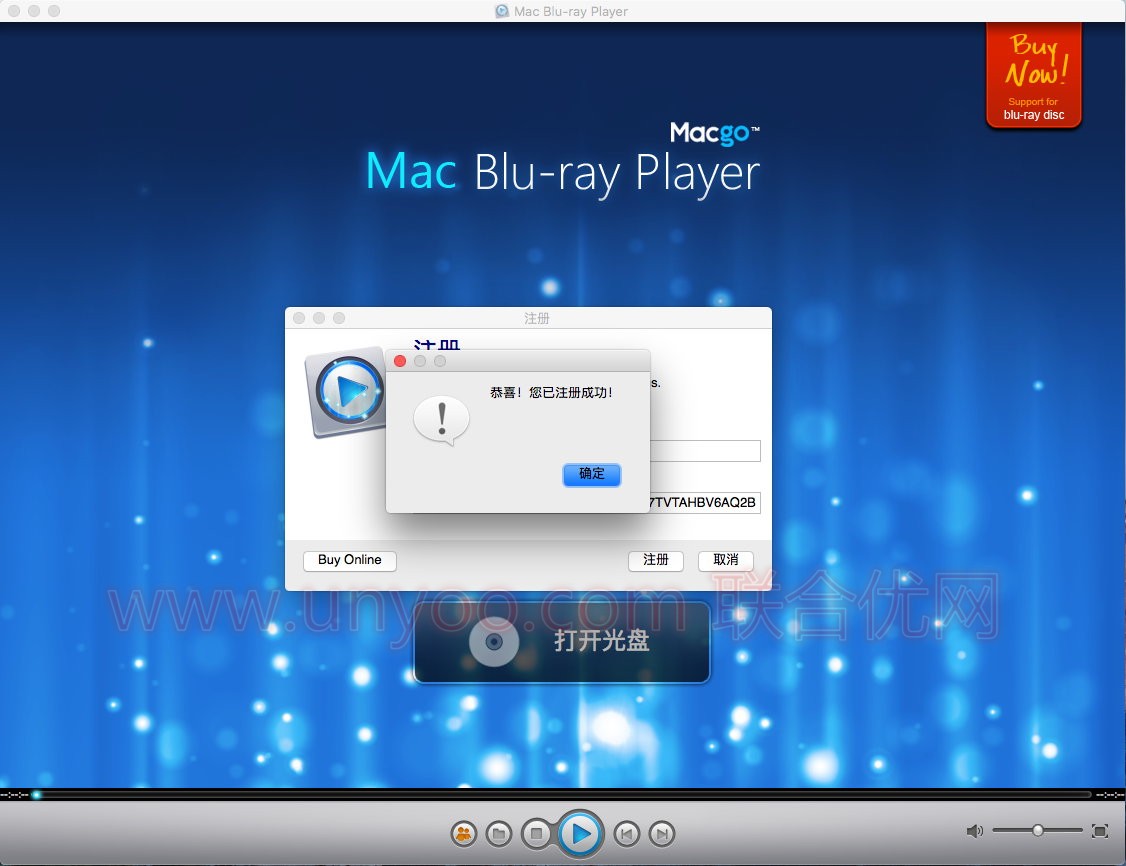Screen dimensions: 1126x866
Task: Click the empty name field in the registration dialog
Action: [705, 451]
